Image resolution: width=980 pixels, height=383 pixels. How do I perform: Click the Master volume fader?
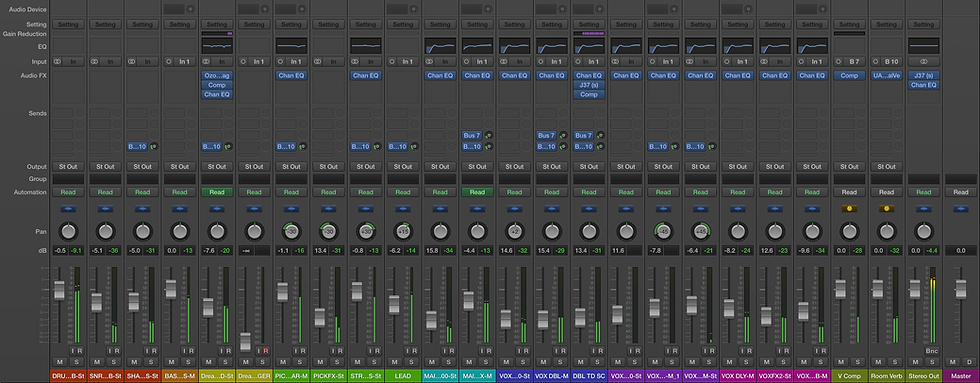click(960, 289)
